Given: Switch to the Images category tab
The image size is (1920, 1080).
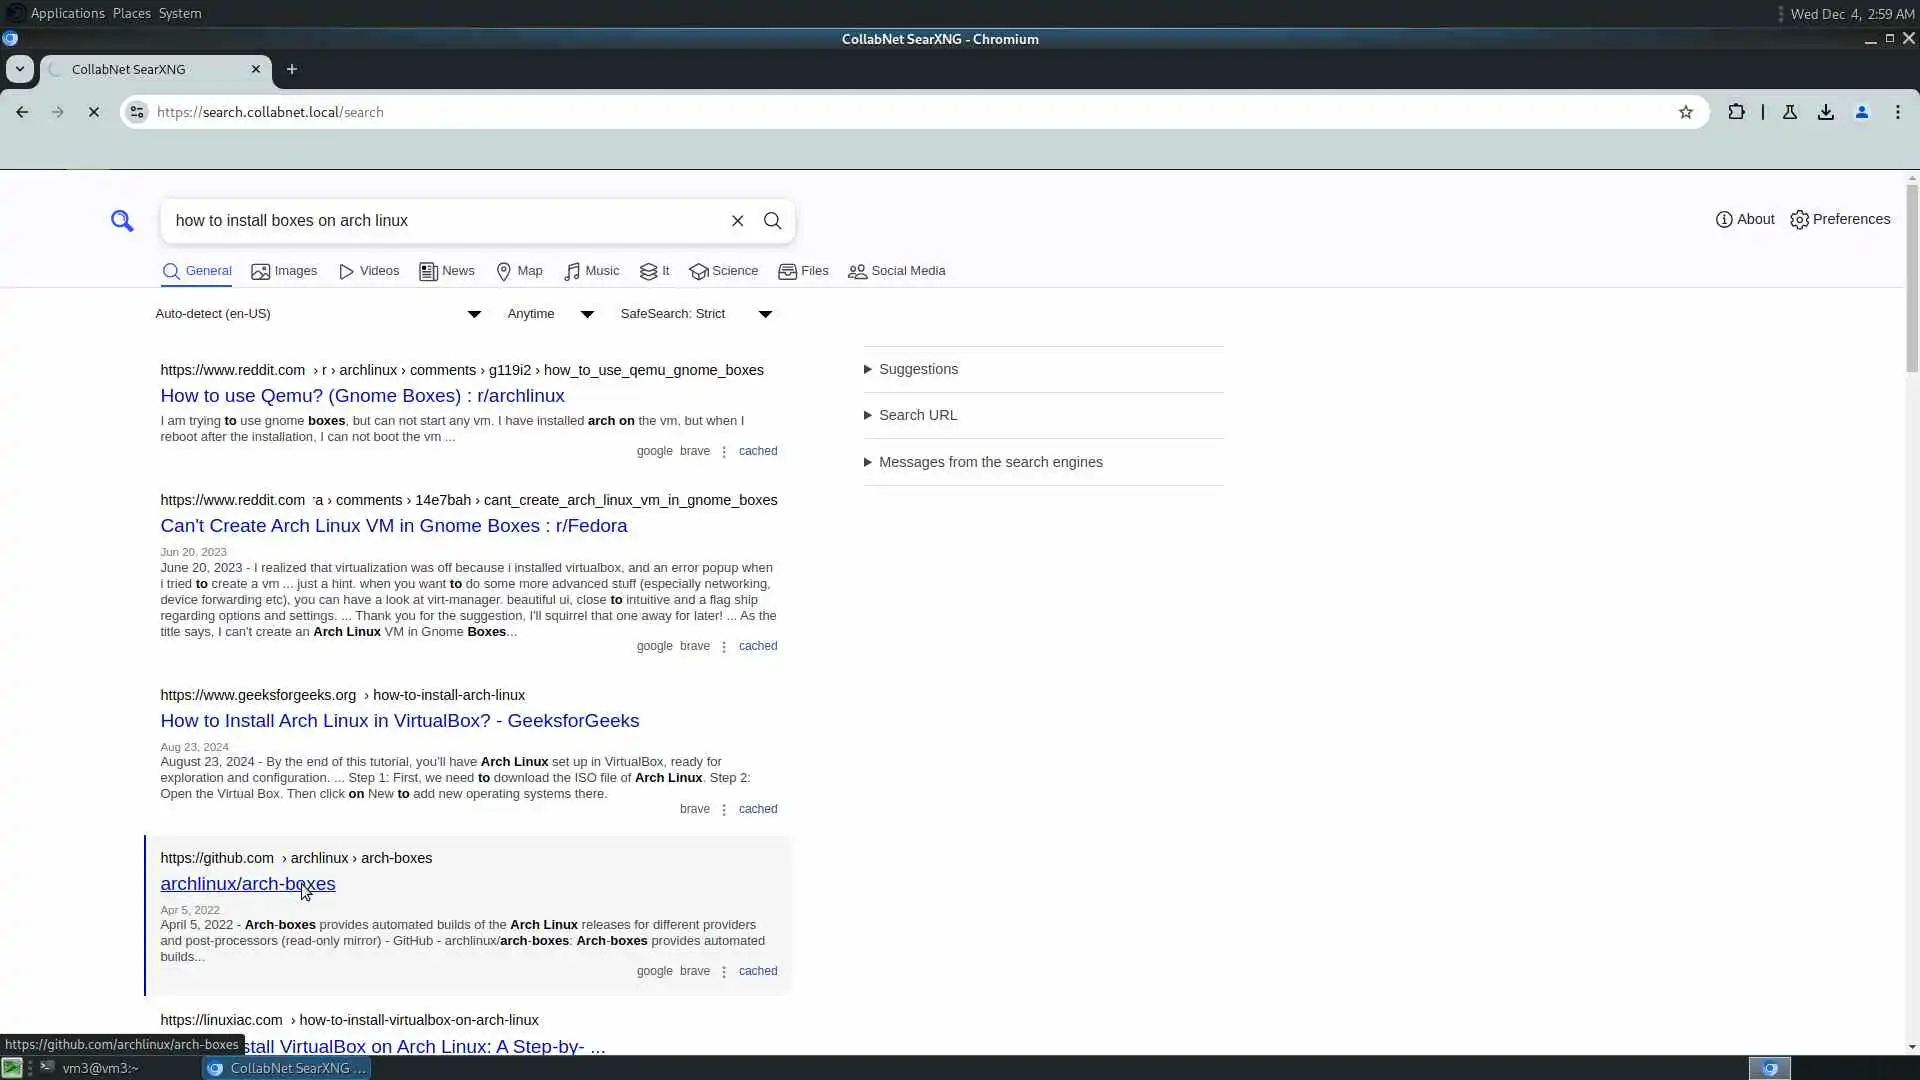Looking at the screenshot, I should 284,271.
